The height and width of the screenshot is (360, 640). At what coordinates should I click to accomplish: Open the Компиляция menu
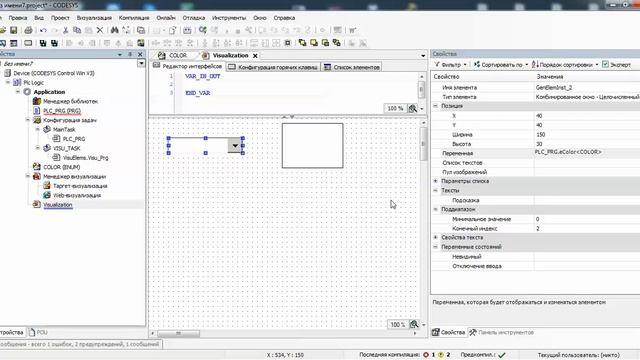(x=134, y=18)
